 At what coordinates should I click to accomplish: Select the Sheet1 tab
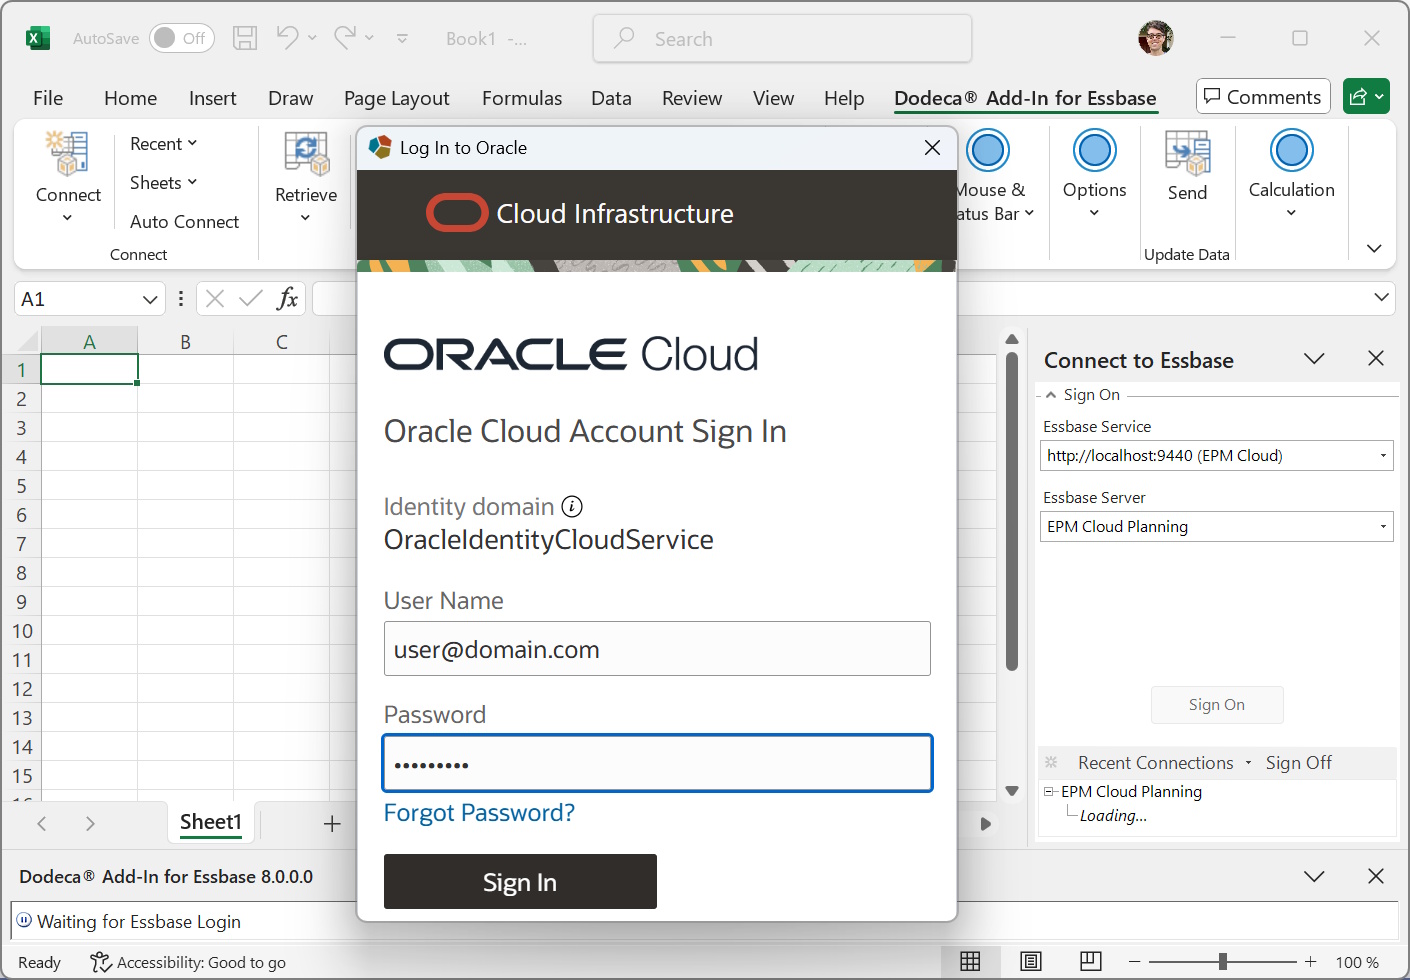tap(211, 822)
